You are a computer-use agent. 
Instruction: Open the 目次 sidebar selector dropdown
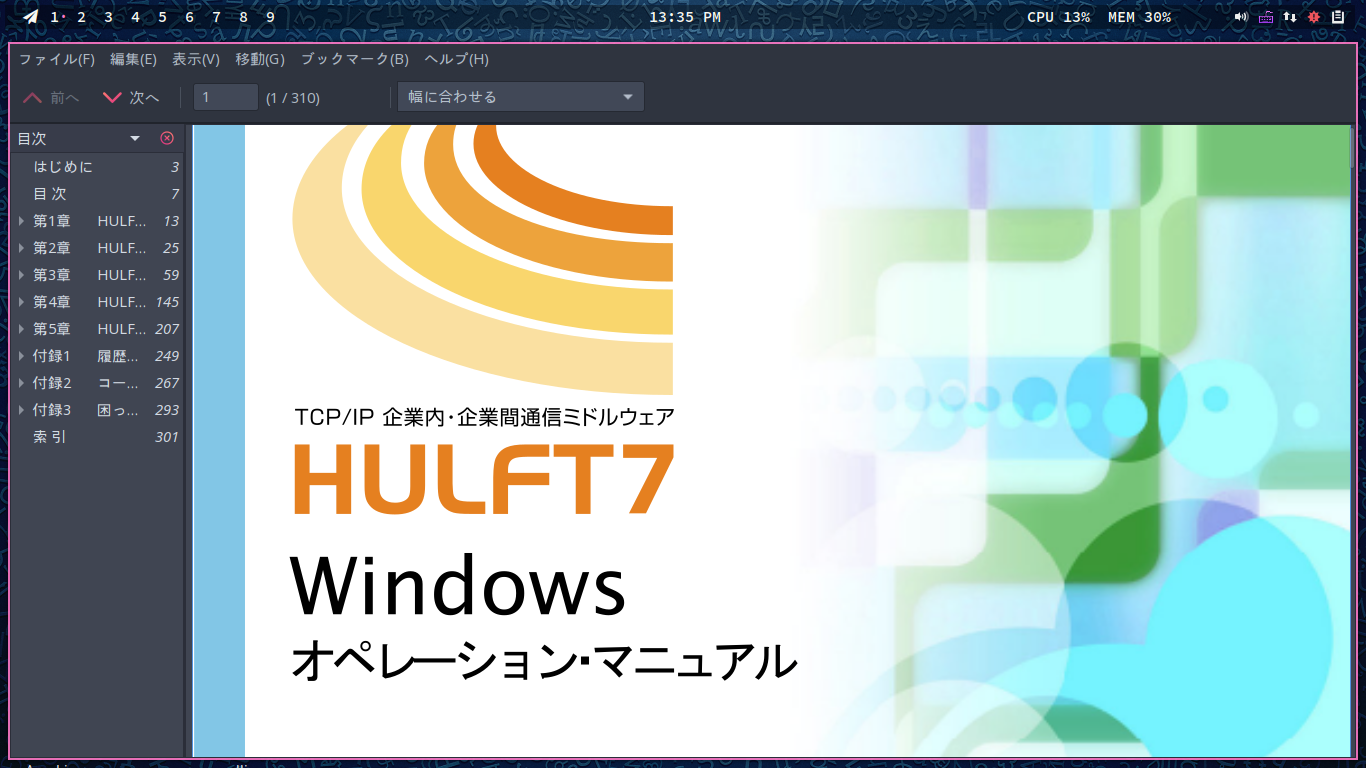point(79,138)
